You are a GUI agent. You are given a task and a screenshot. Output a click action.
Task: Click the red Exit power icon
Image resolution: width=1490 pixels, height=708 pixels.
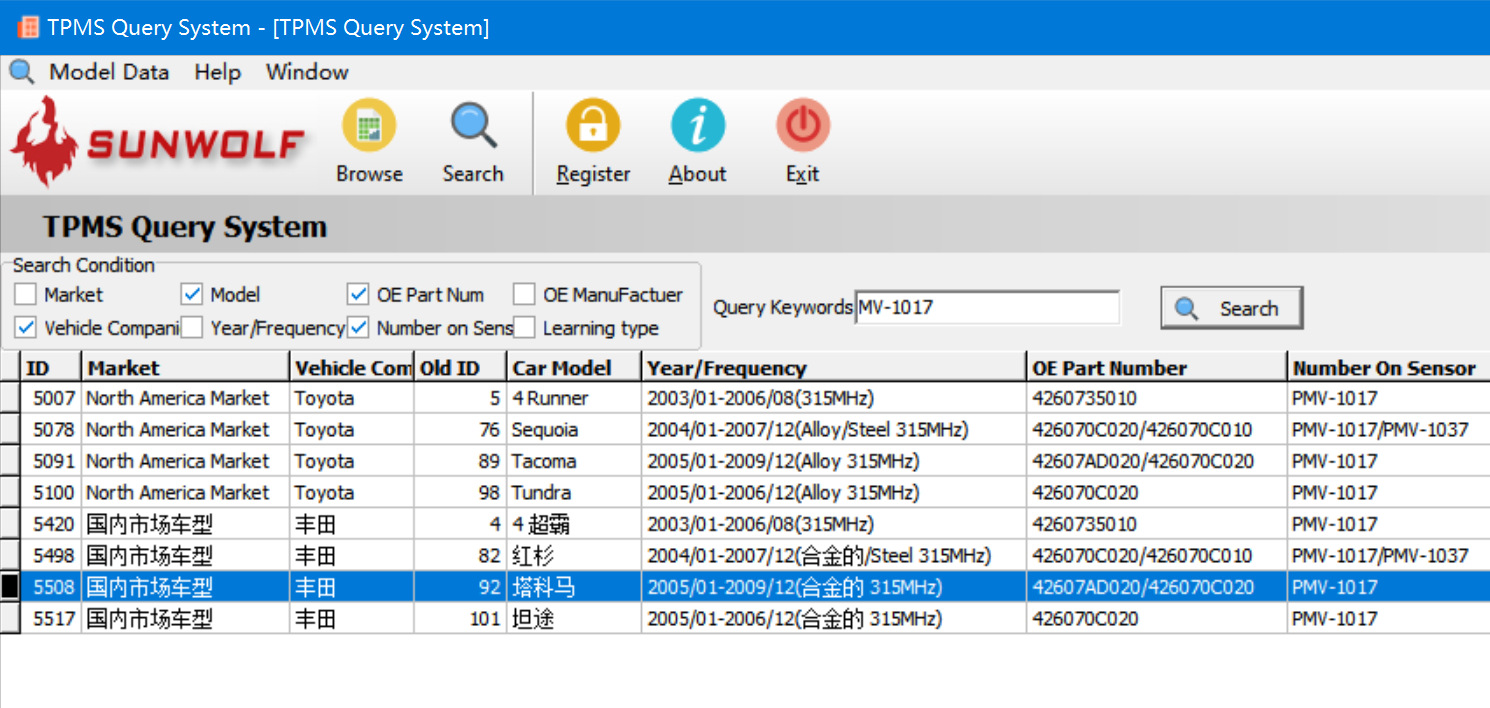(x=802, y=128)
